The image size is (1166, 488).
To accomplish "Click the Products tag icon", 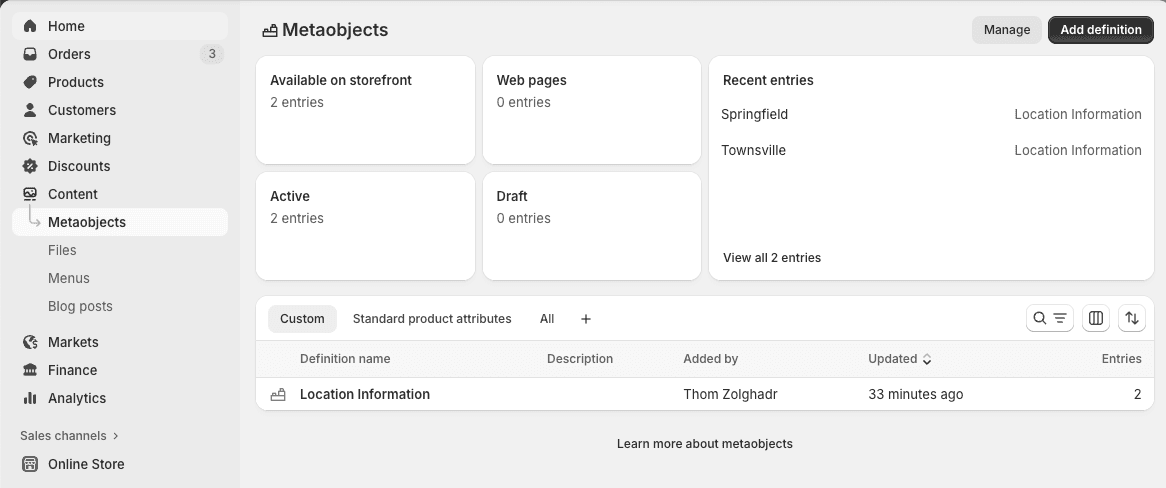I will click(30, 82).
